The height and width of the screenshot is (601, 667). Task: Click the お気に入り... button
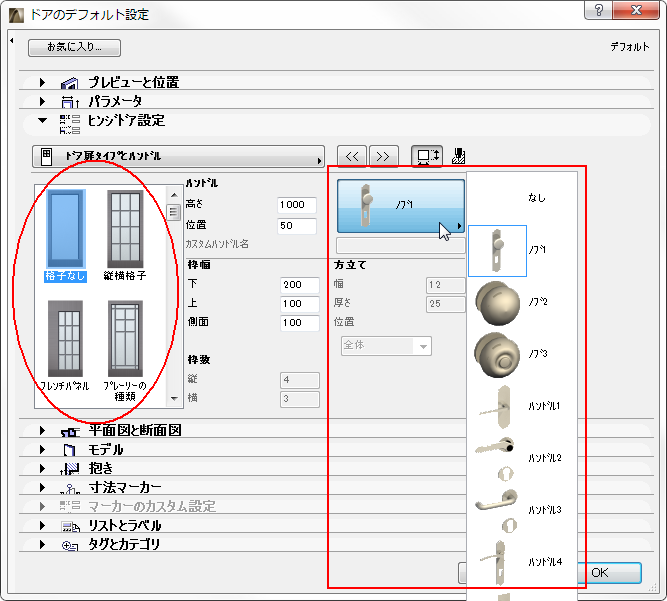pyautogui.click(x=74, y=47)
